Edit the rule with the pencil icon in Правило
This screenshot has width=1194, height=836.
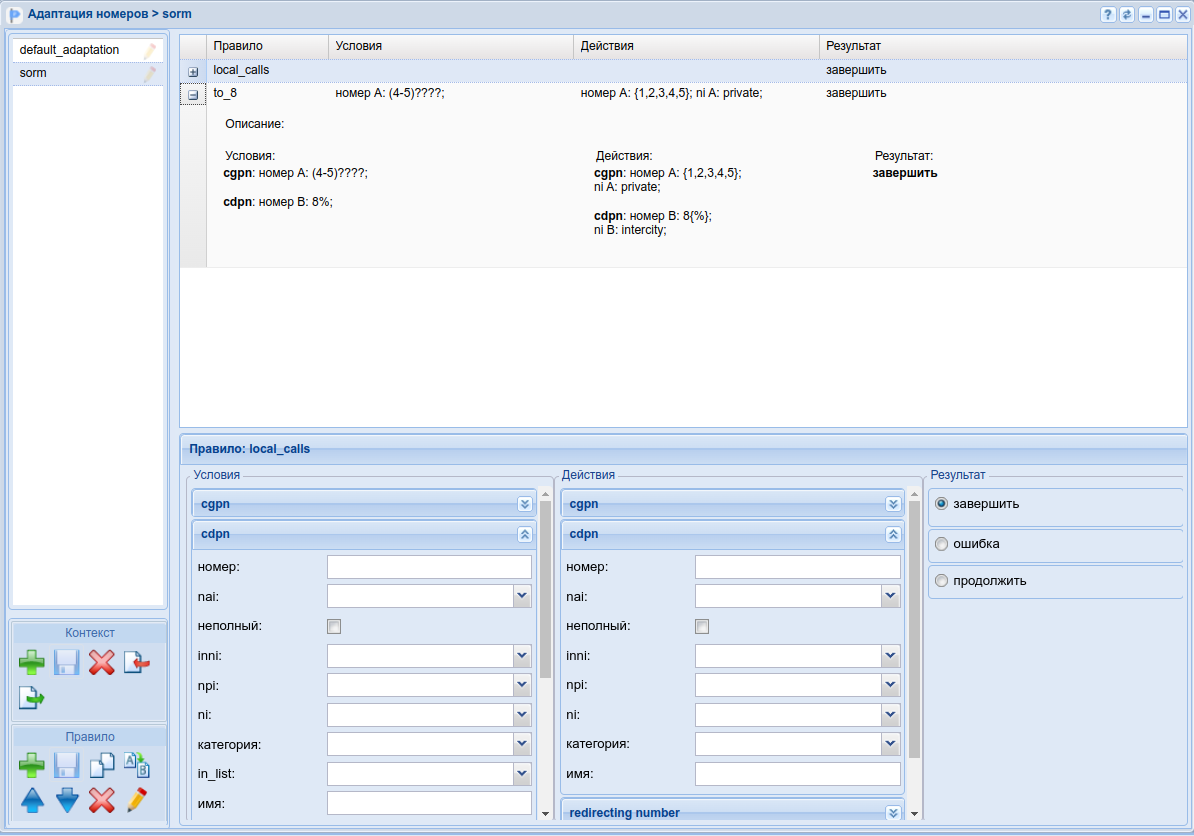point(136,800)
